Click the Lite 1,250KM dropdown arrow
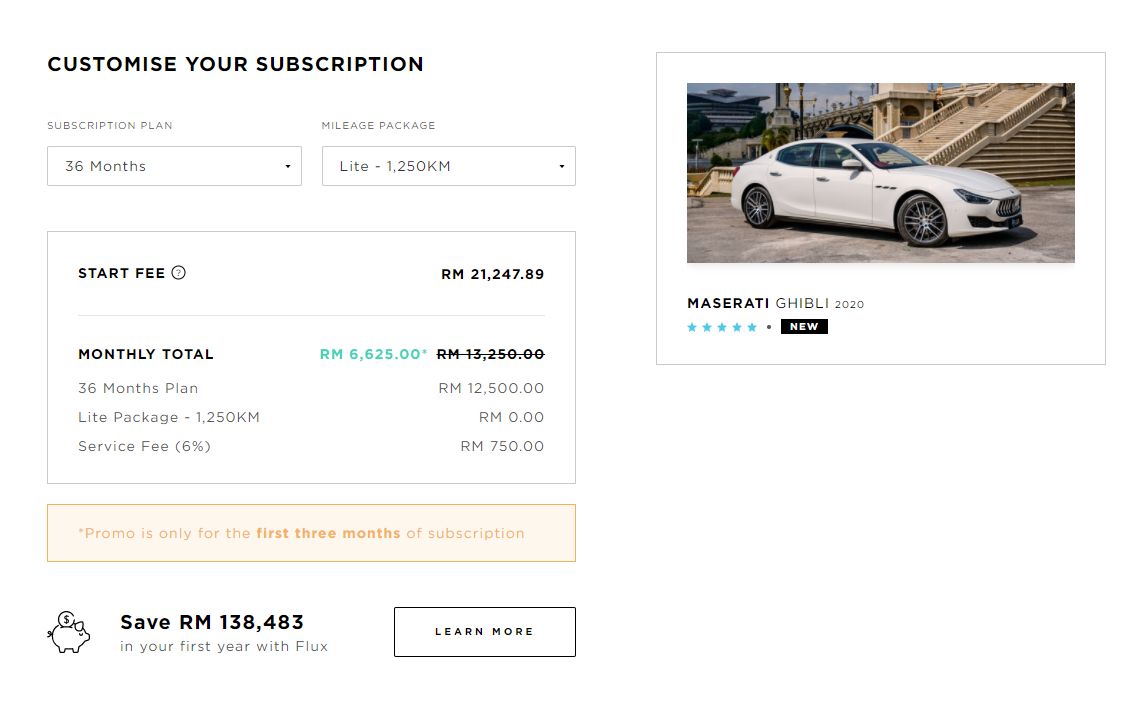Screen dimensions: 1147x702 tap(562, 167)
